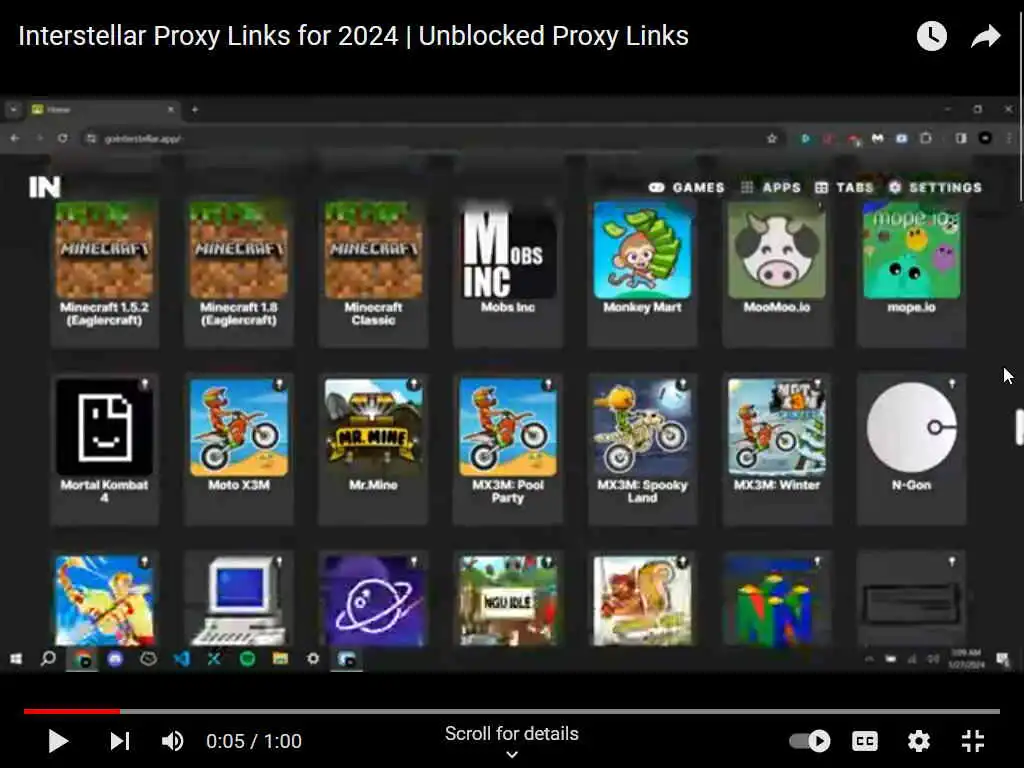Open the NGU Idle game tile
The width and height of the screenshot is (1024, 768).
click(508, 600)
